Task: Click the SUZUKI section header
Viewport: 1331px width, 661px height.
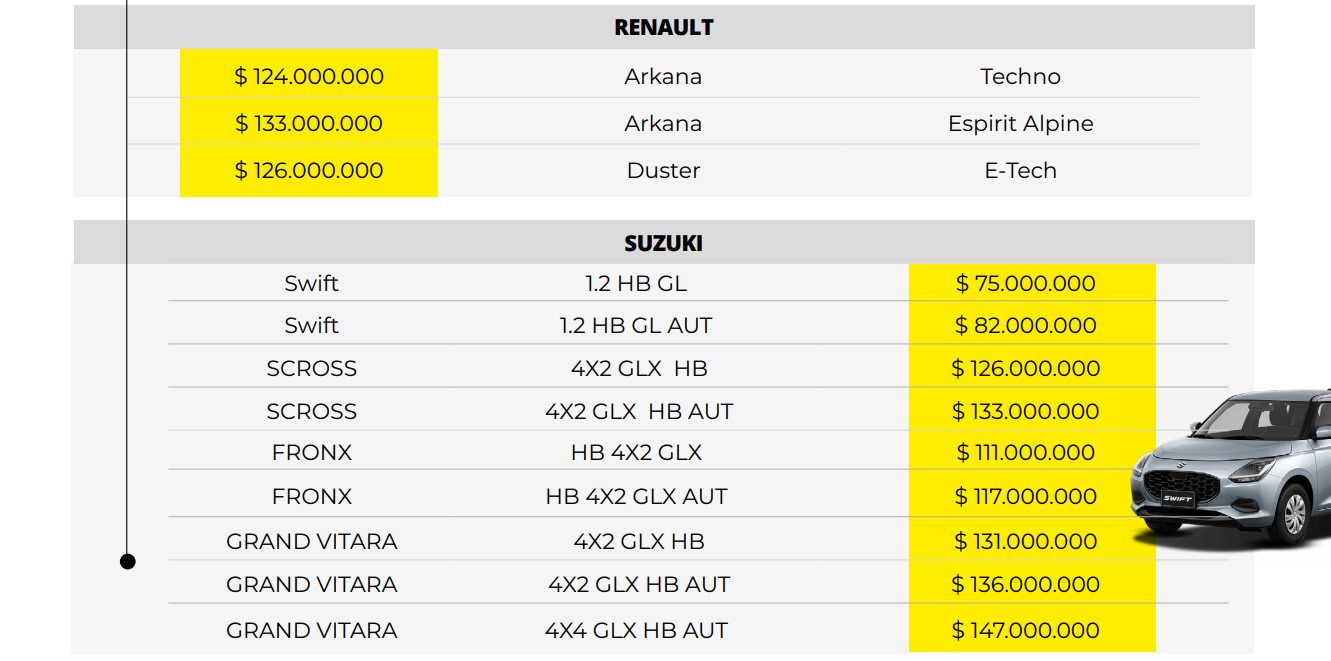Action: [x=663, y=243]
